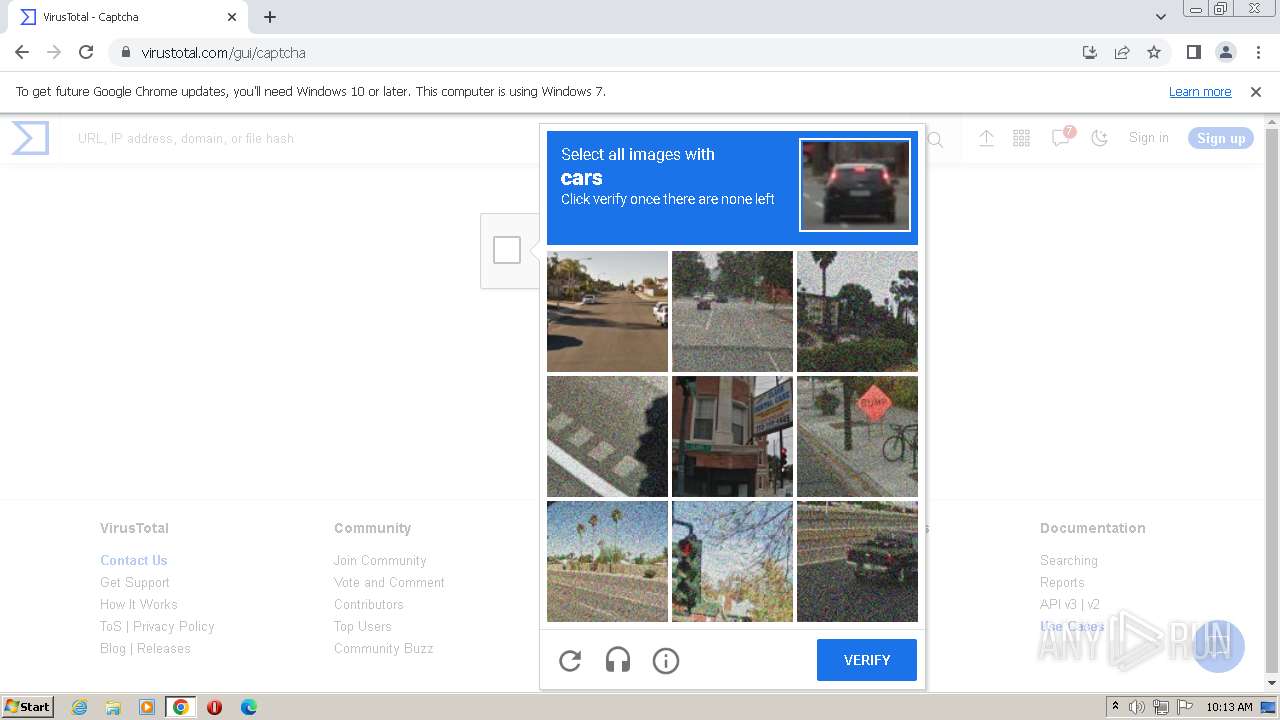Select captcha tile with row of palm trees
Viewport: 1280px width, 720px height.
[x=607, y=561]
